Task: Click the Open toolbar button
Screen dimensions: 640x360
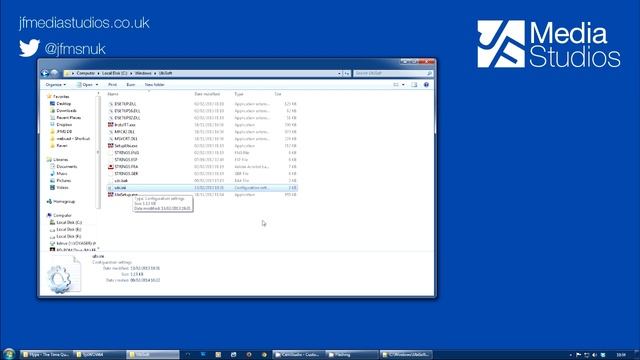Action: 85,84
